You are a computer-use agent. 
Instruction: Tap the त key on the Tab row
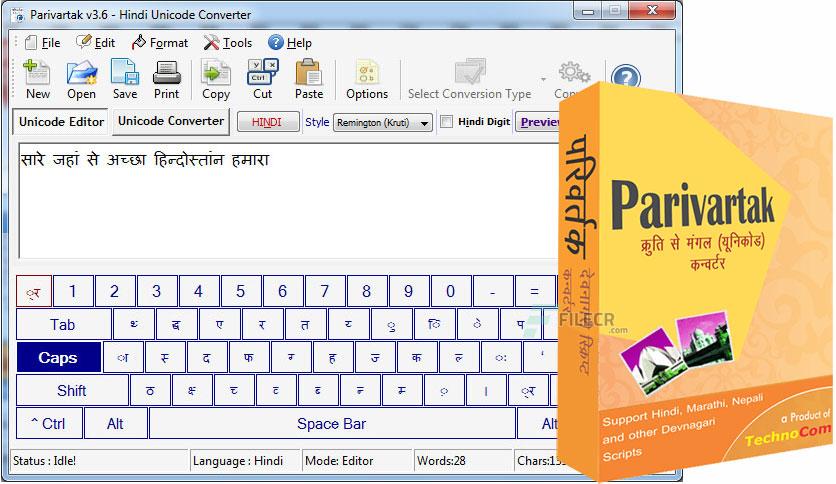(305, 325)
